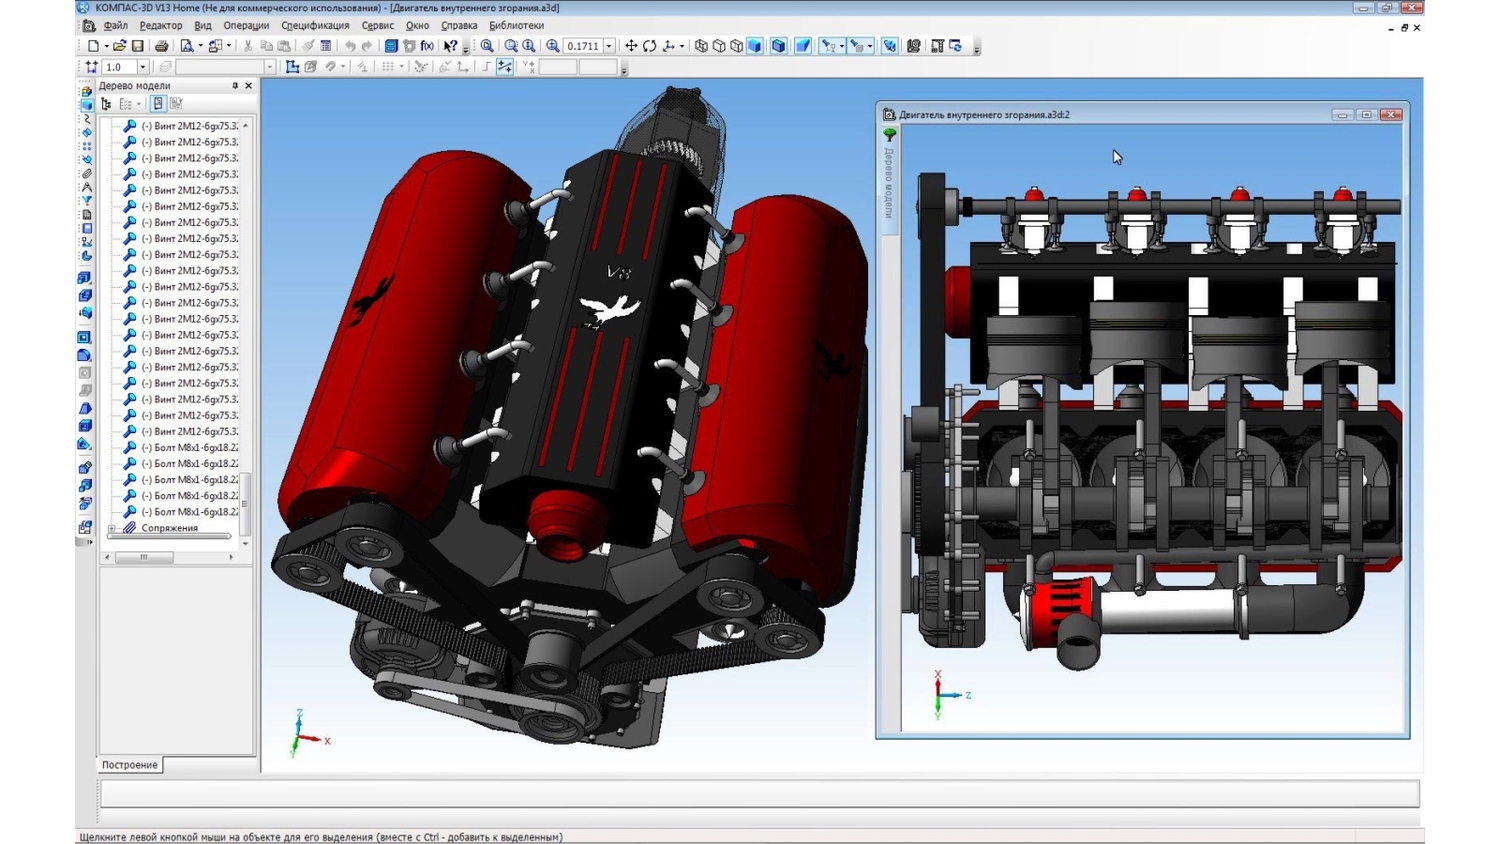Toggle the parametric mode button in the second toolbar

click(x=504, y=67)
